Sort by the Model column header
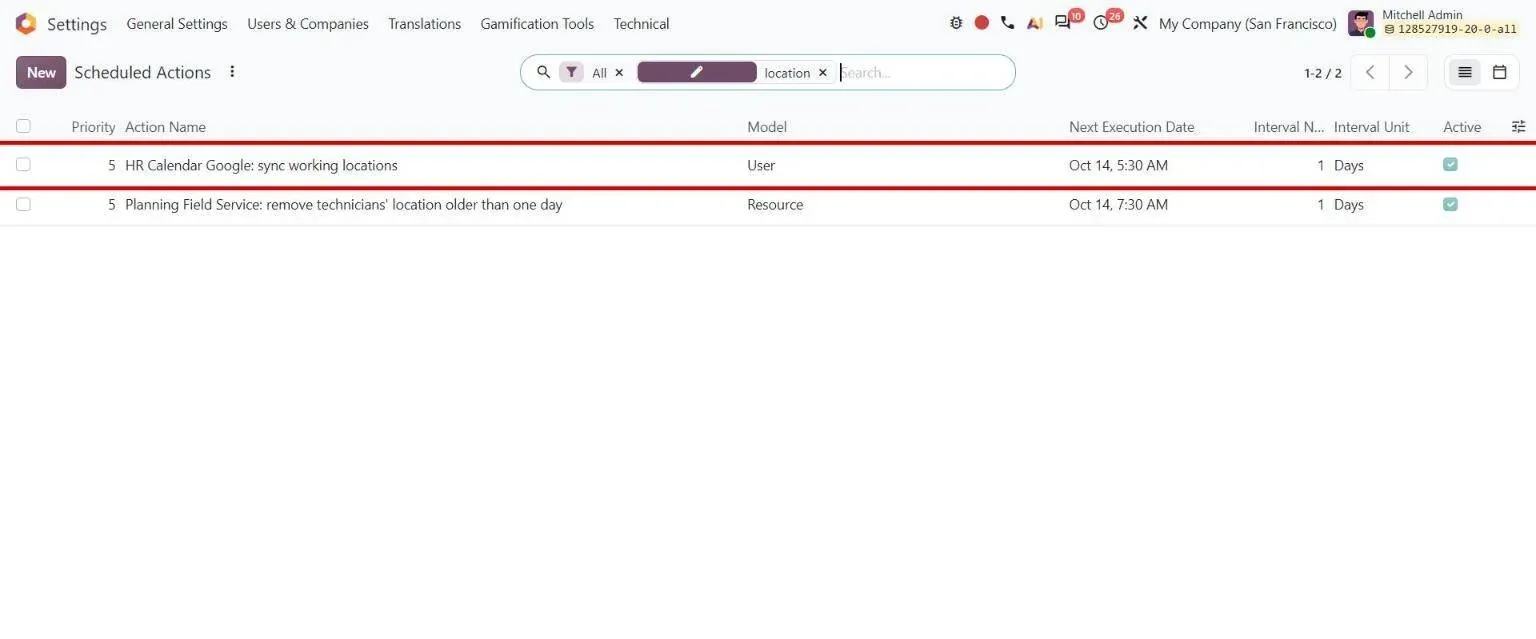 pyautogui.click(x=767, y=127)
